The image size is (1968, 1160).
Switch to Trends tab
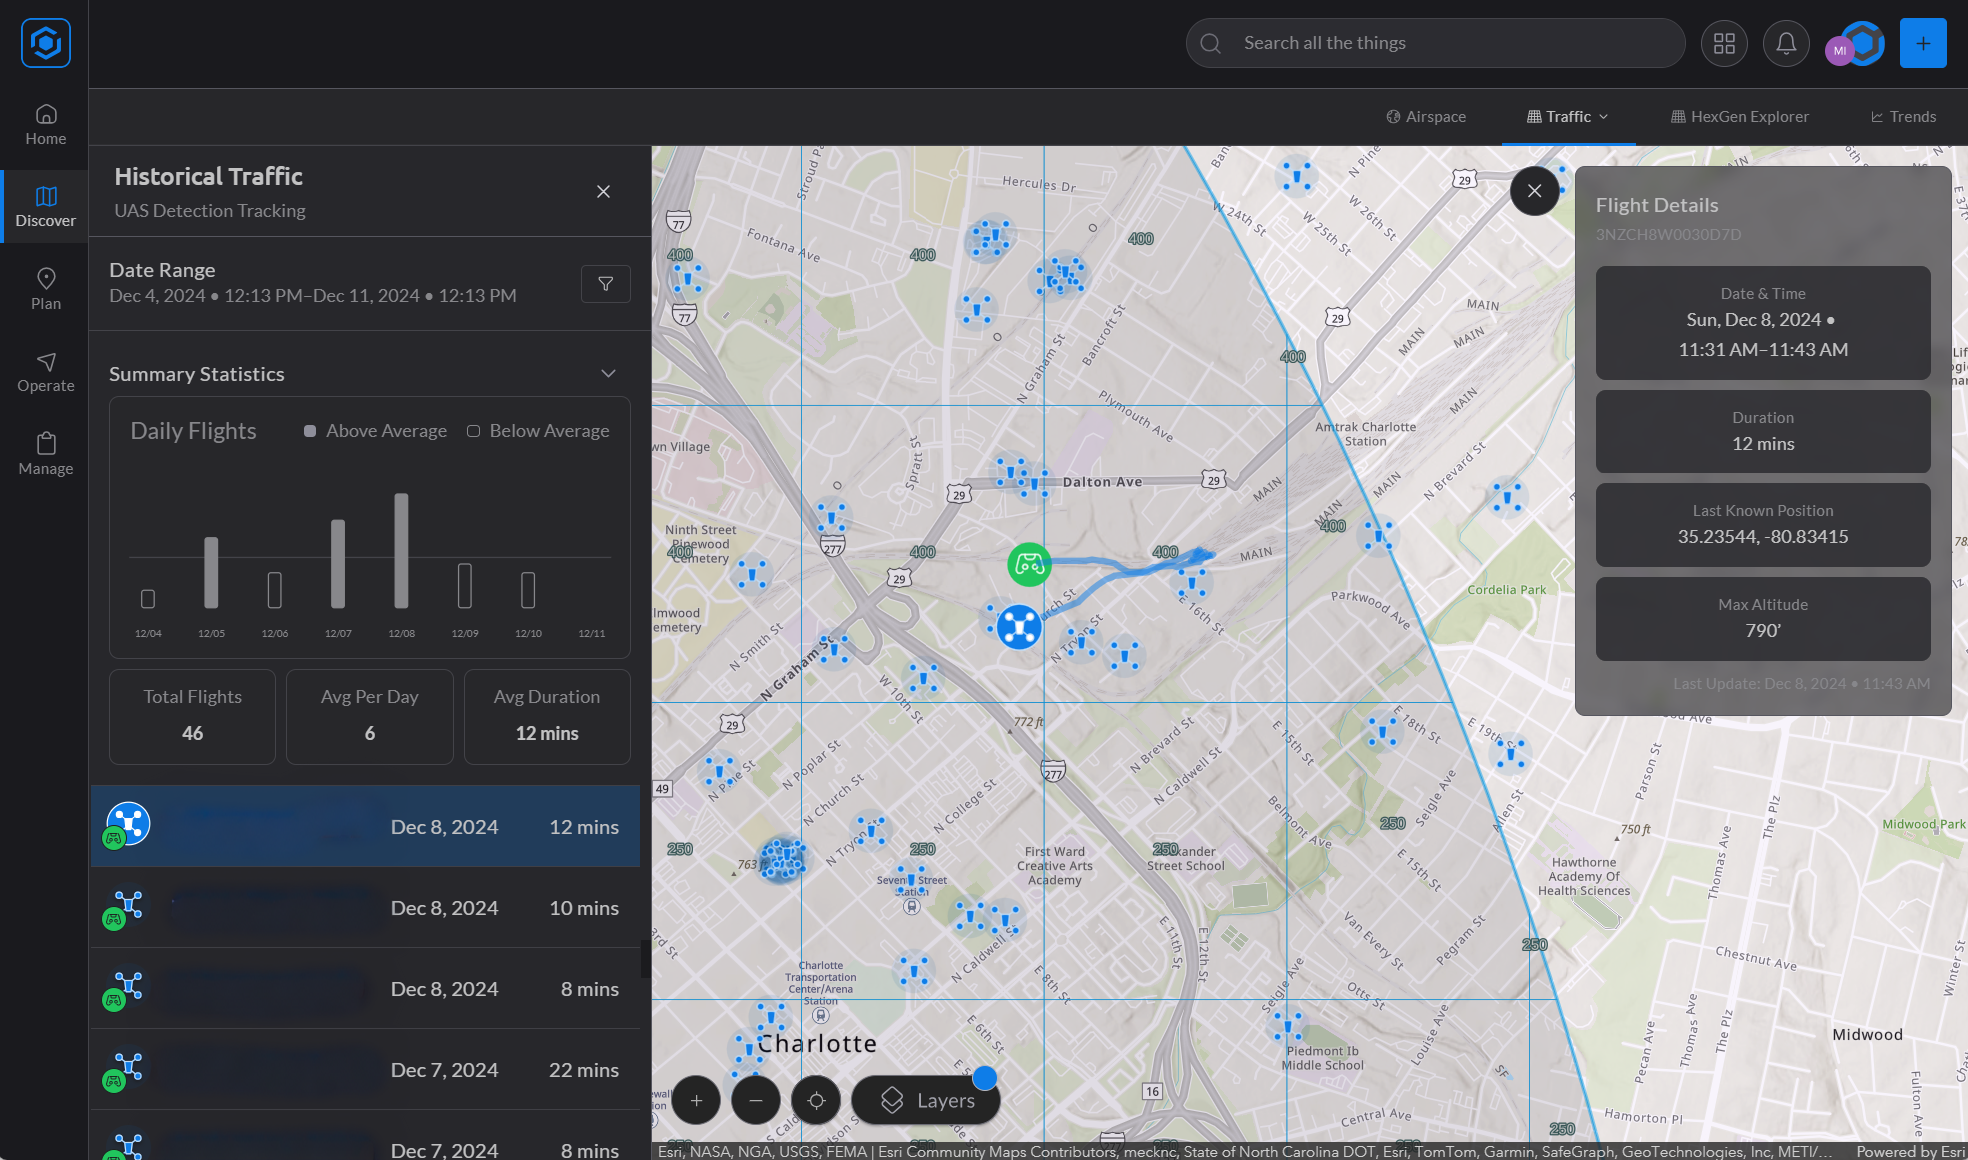click(1904, 117)
